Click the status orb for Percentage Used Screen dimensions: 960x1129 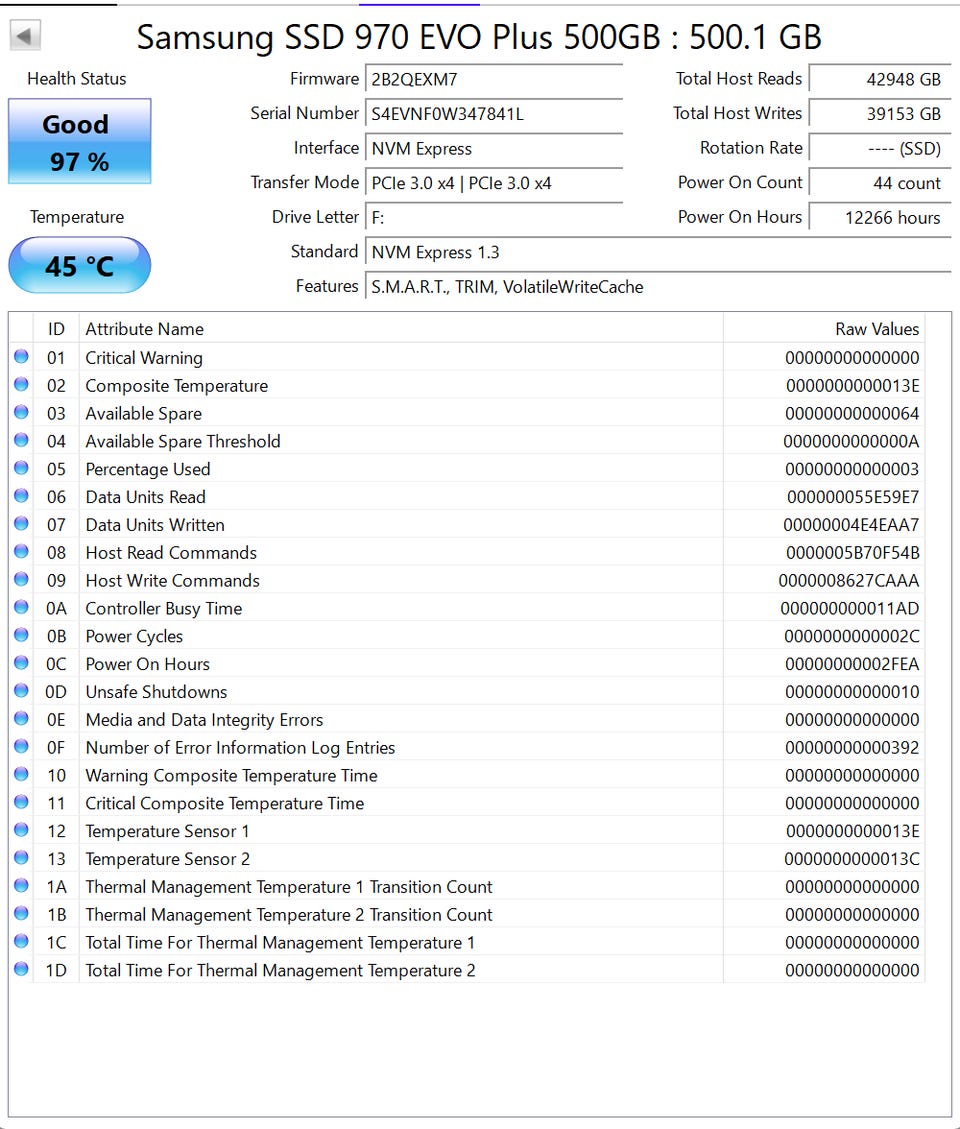pos(22,468)
